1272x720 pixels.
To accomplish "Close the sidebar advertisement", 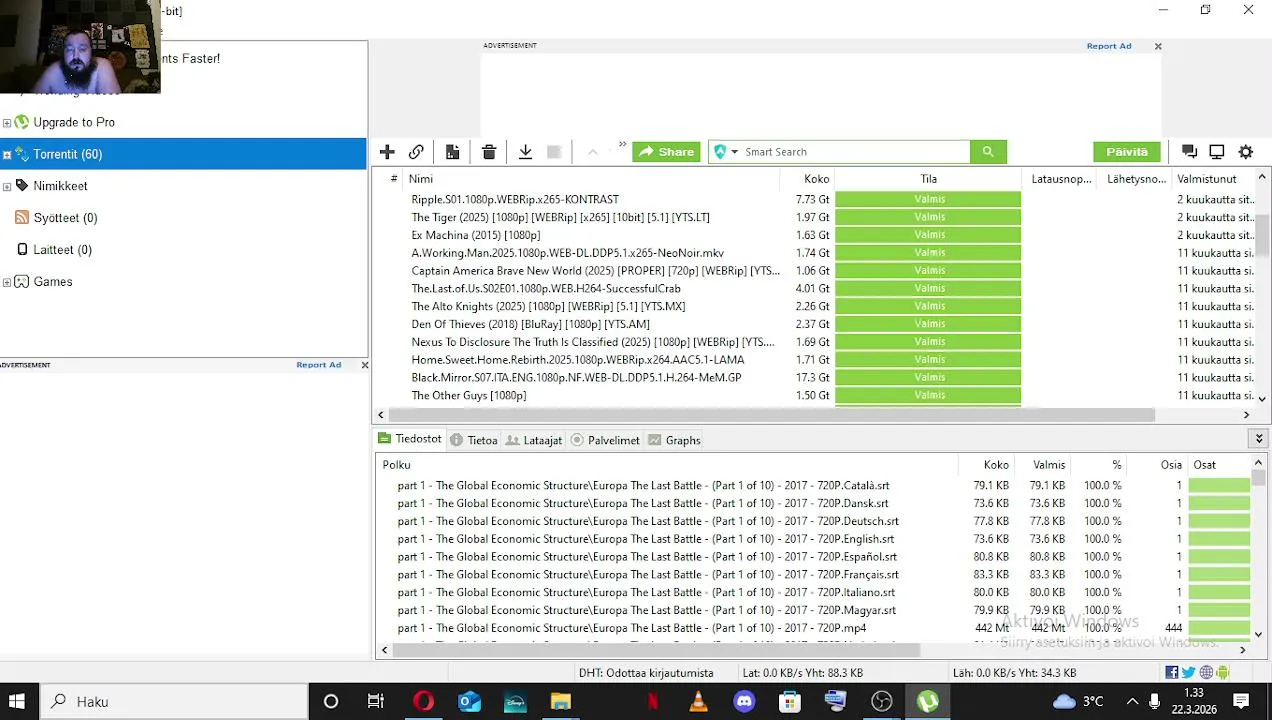I will (x=364, y=365).
